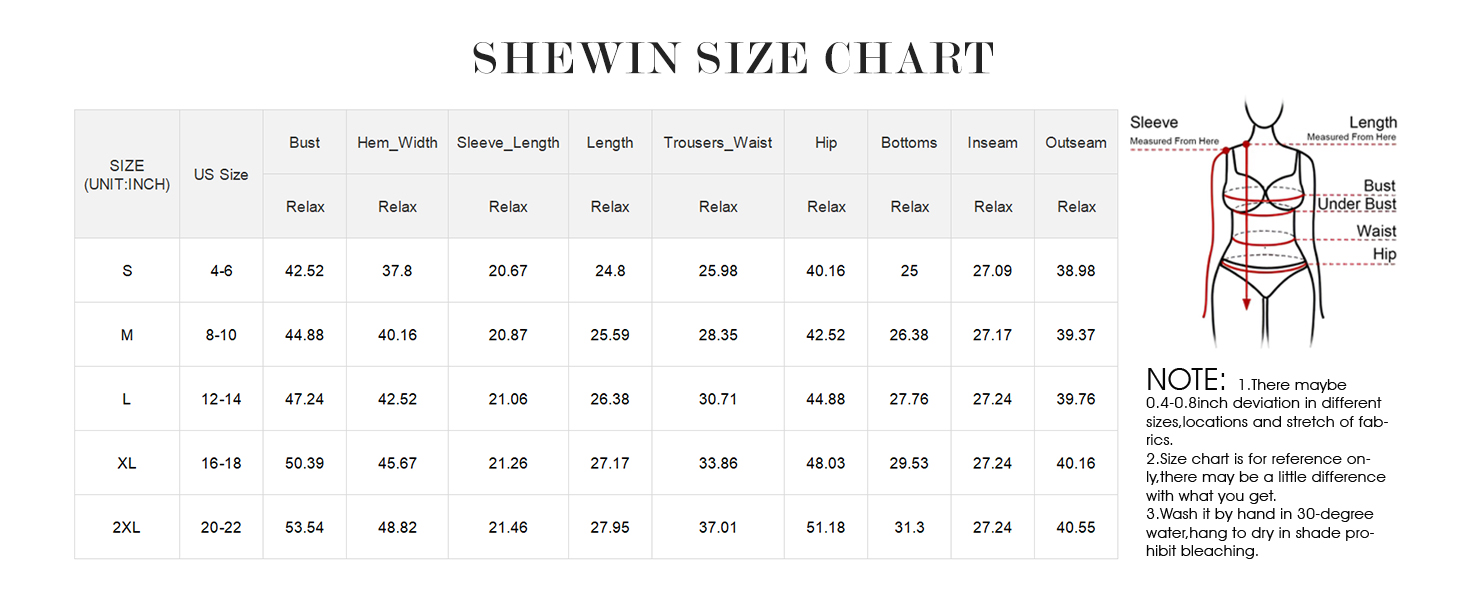Select the XL bust value 50.39
The width and height of the screenshot is (1464, 600).
[305, 463]
